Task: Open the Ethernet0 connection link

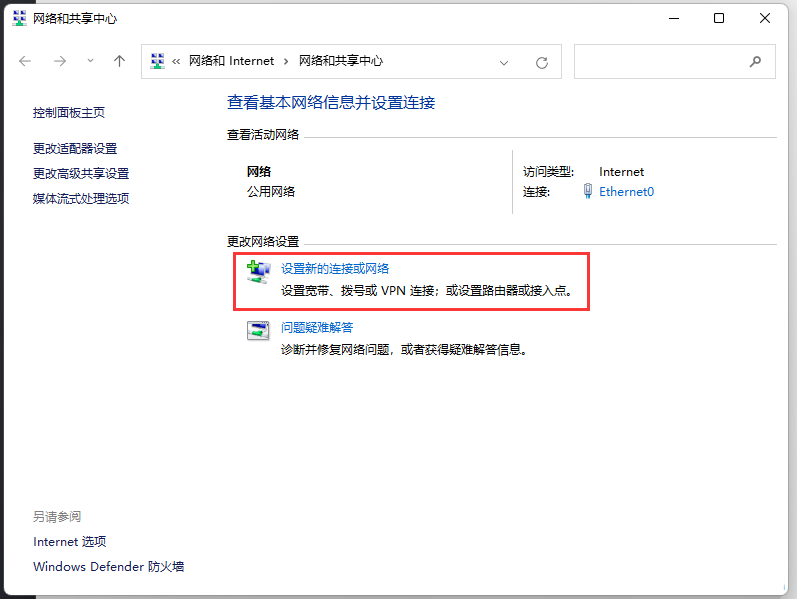Action: click(x=626, y=191)
